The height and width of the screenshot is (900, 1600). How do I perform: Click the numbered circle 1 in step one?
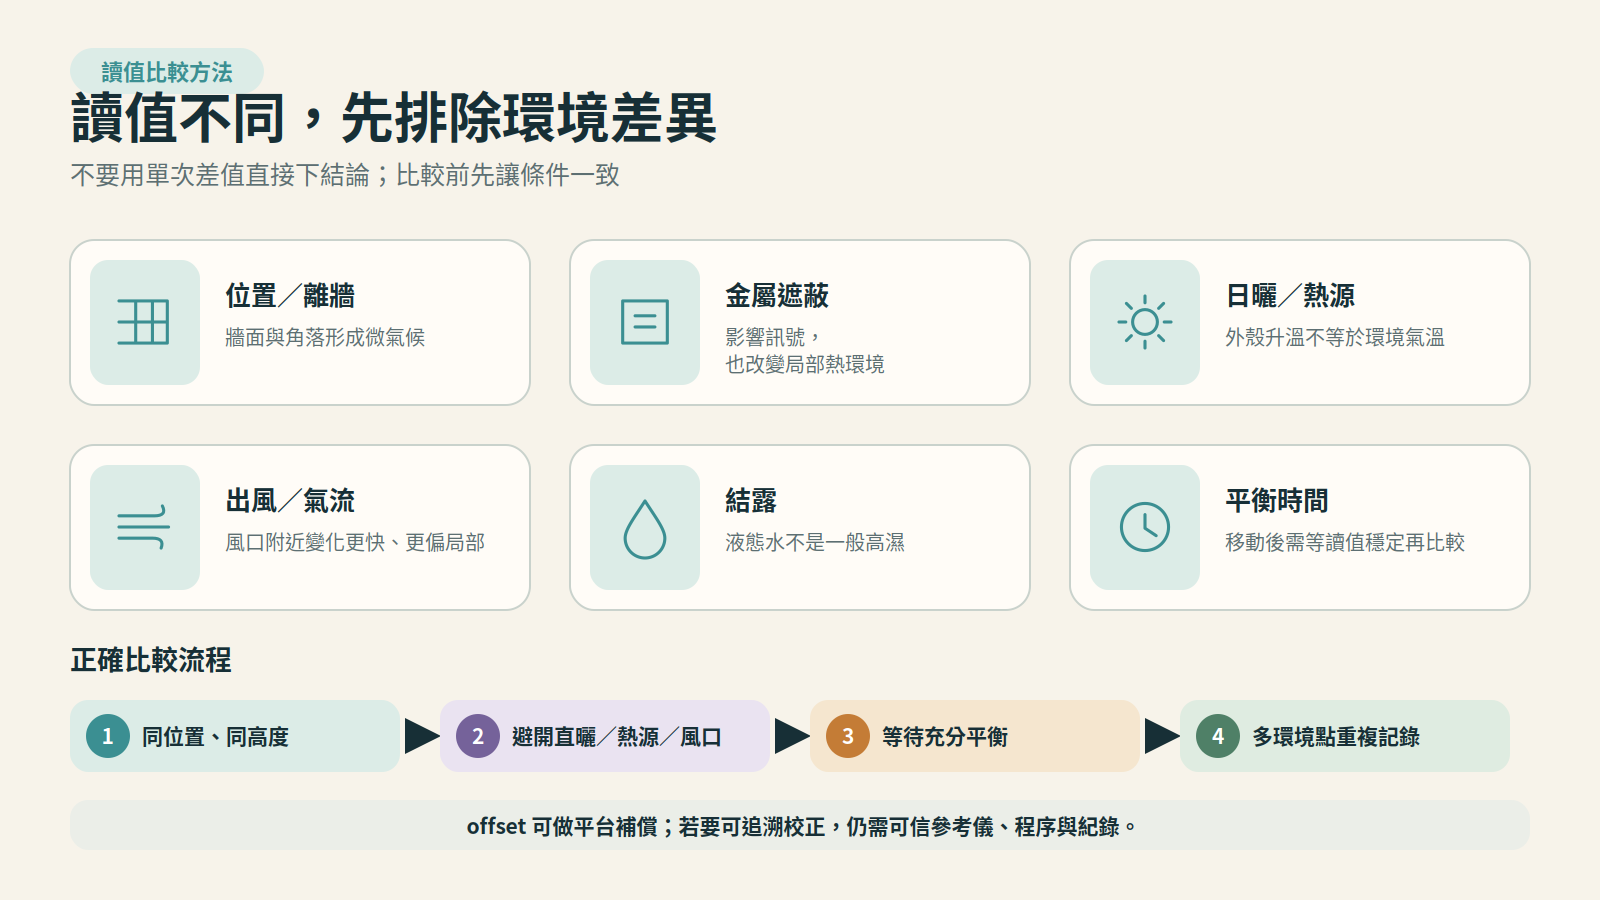108,736
